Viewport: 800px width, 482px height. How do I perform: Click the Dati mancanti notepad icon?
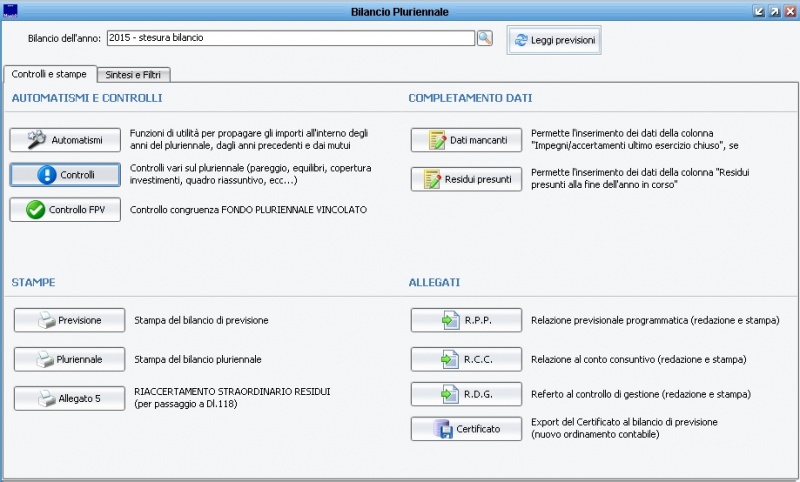pos(437,140)
